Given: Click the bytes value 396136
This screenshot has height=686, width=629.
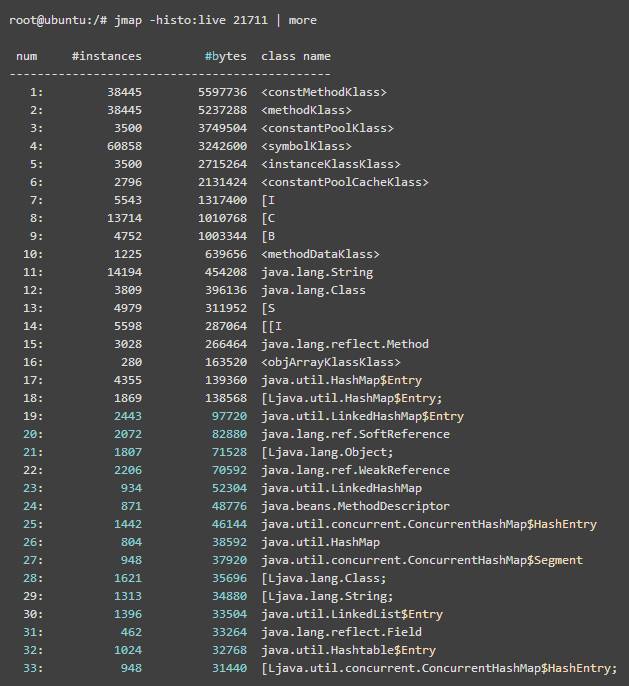Looking at the screenshot, I should click(226, 290).
